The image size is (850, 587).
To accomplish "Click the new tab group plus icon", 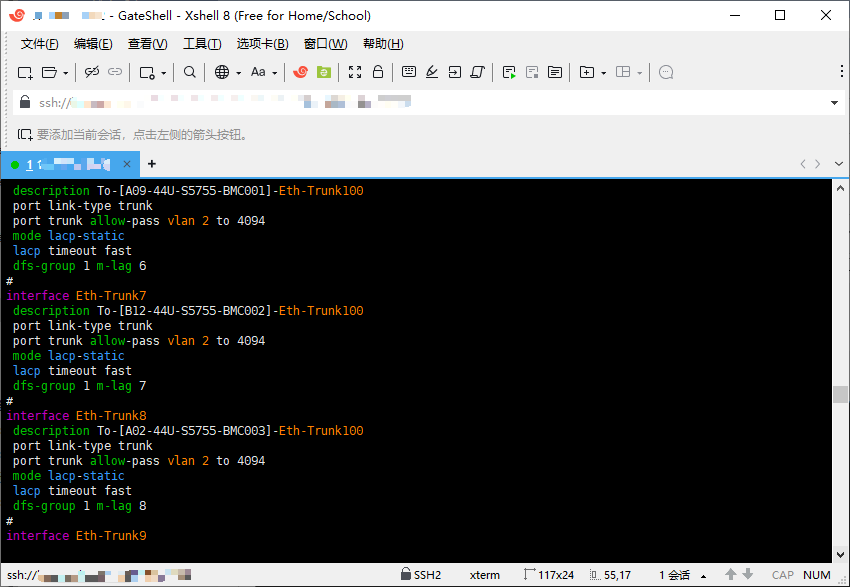I will pos(587,72).
